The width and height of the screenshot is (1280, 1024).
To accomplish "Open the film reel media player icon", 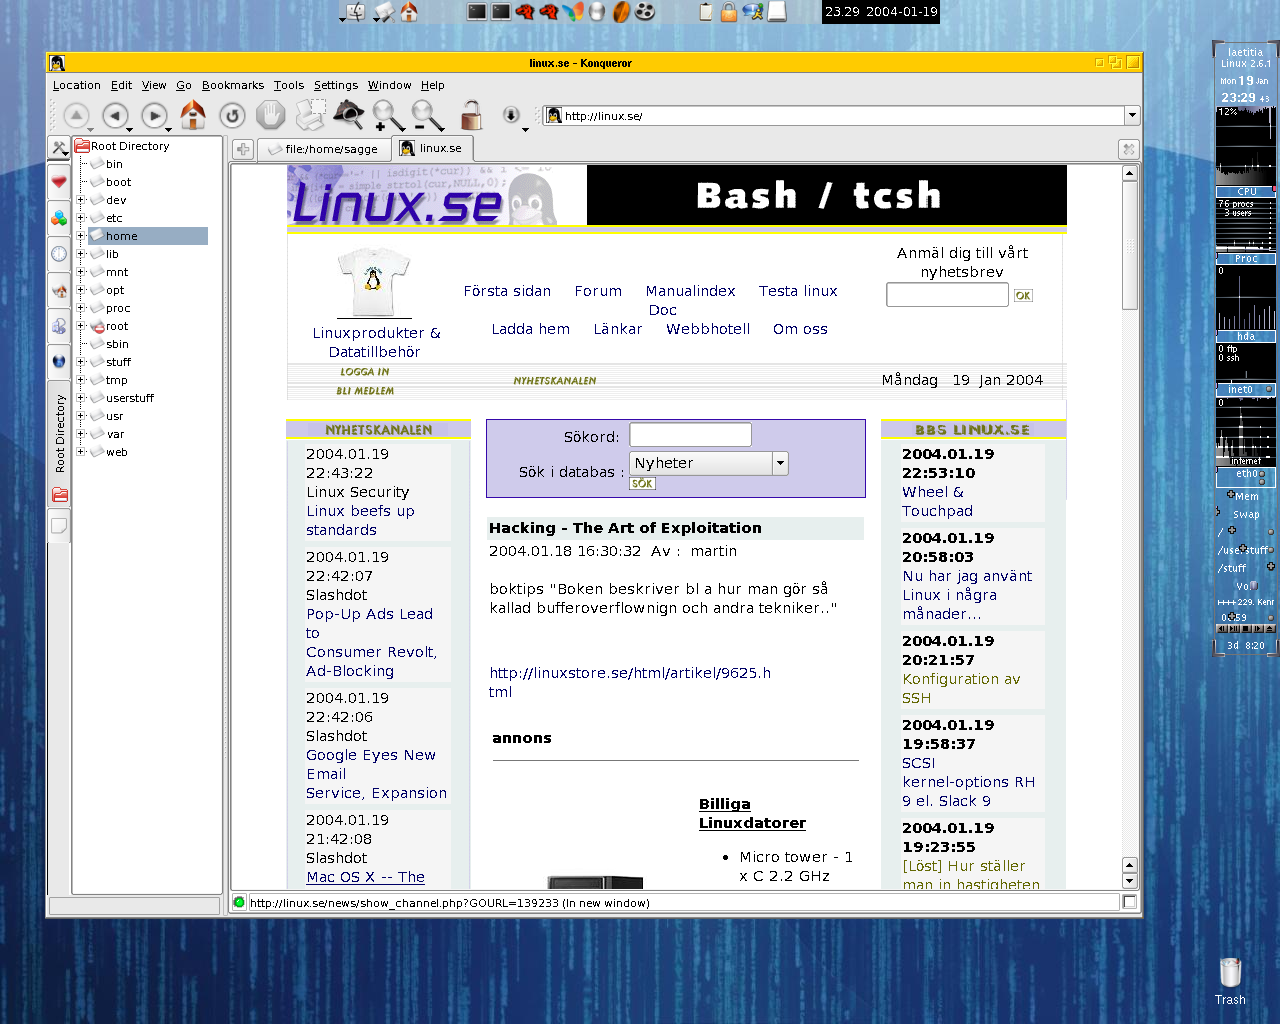I will click(645, 11).
